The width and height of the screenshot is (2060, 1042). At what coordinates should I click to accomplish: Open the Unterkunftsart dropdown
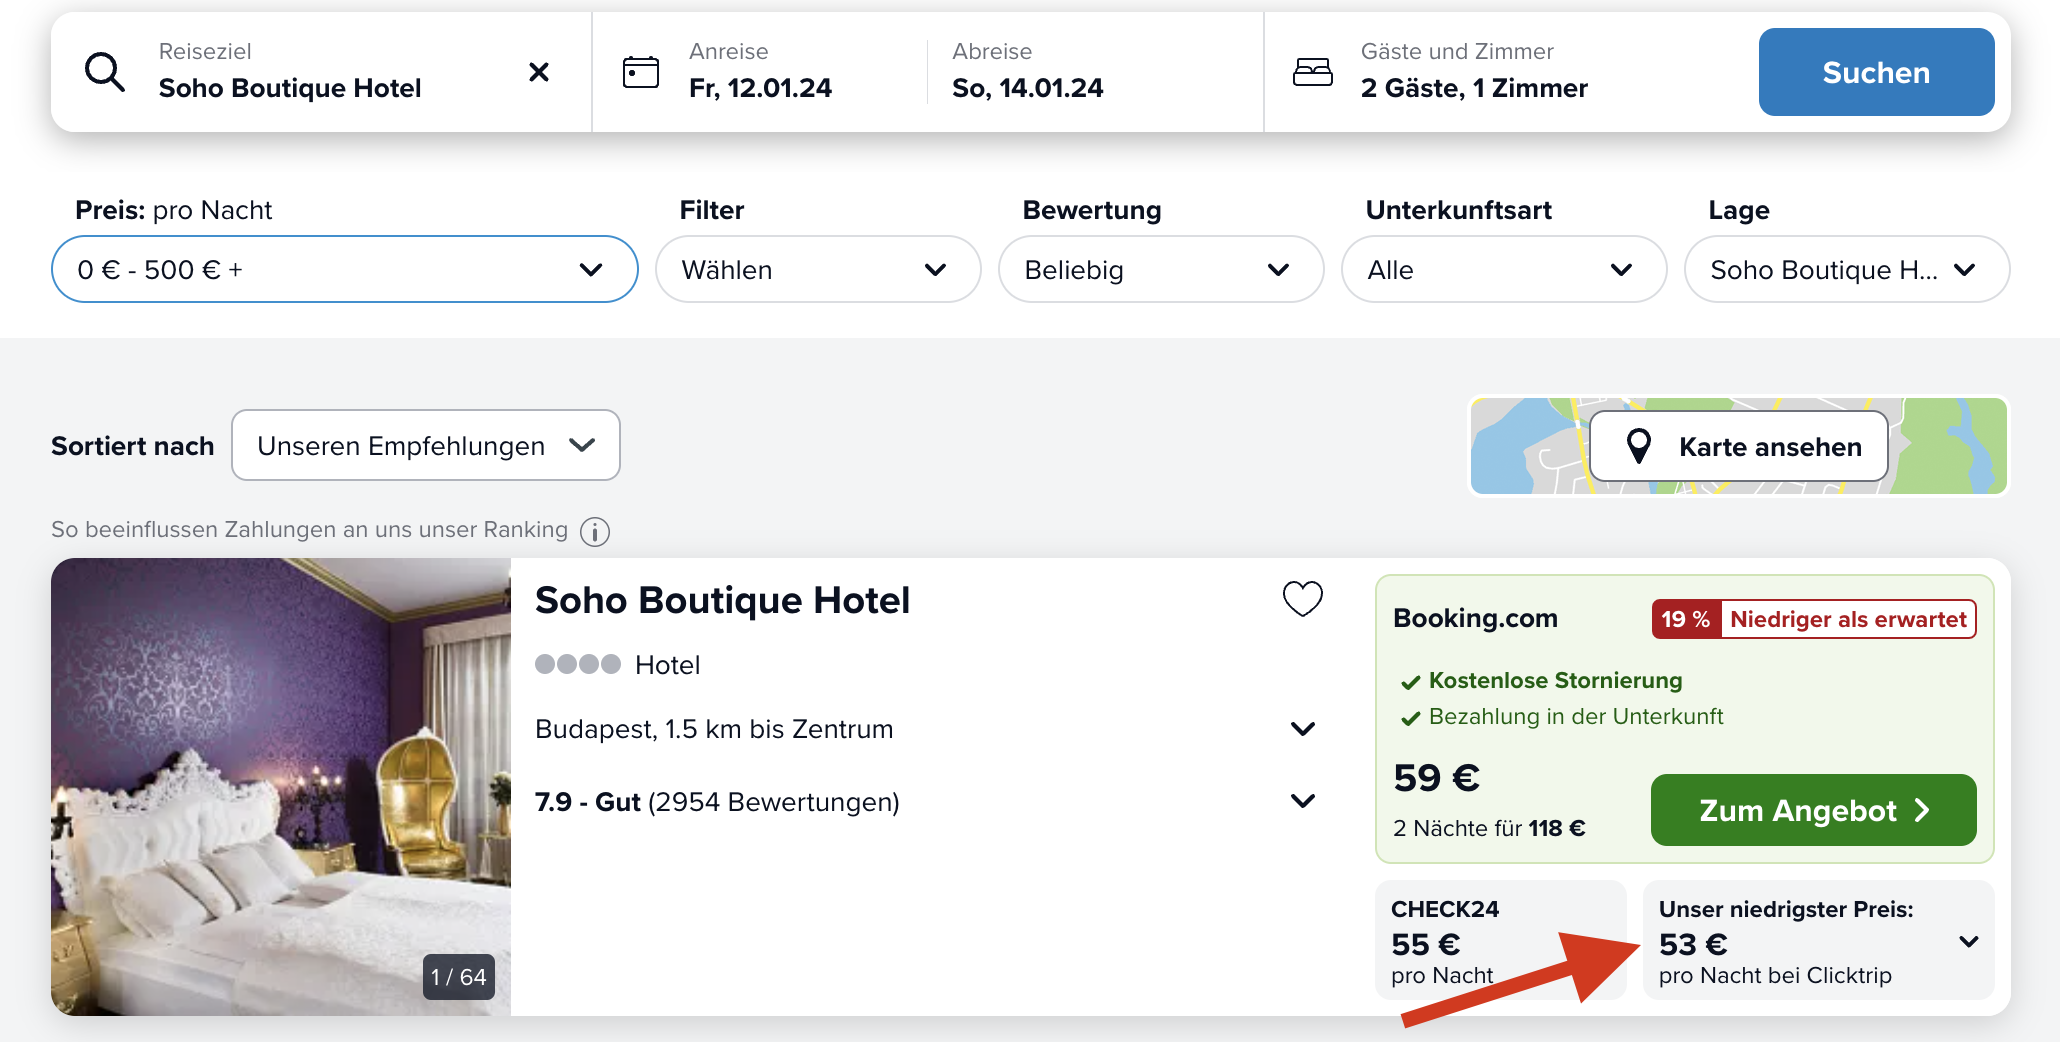pos(1503,269)
